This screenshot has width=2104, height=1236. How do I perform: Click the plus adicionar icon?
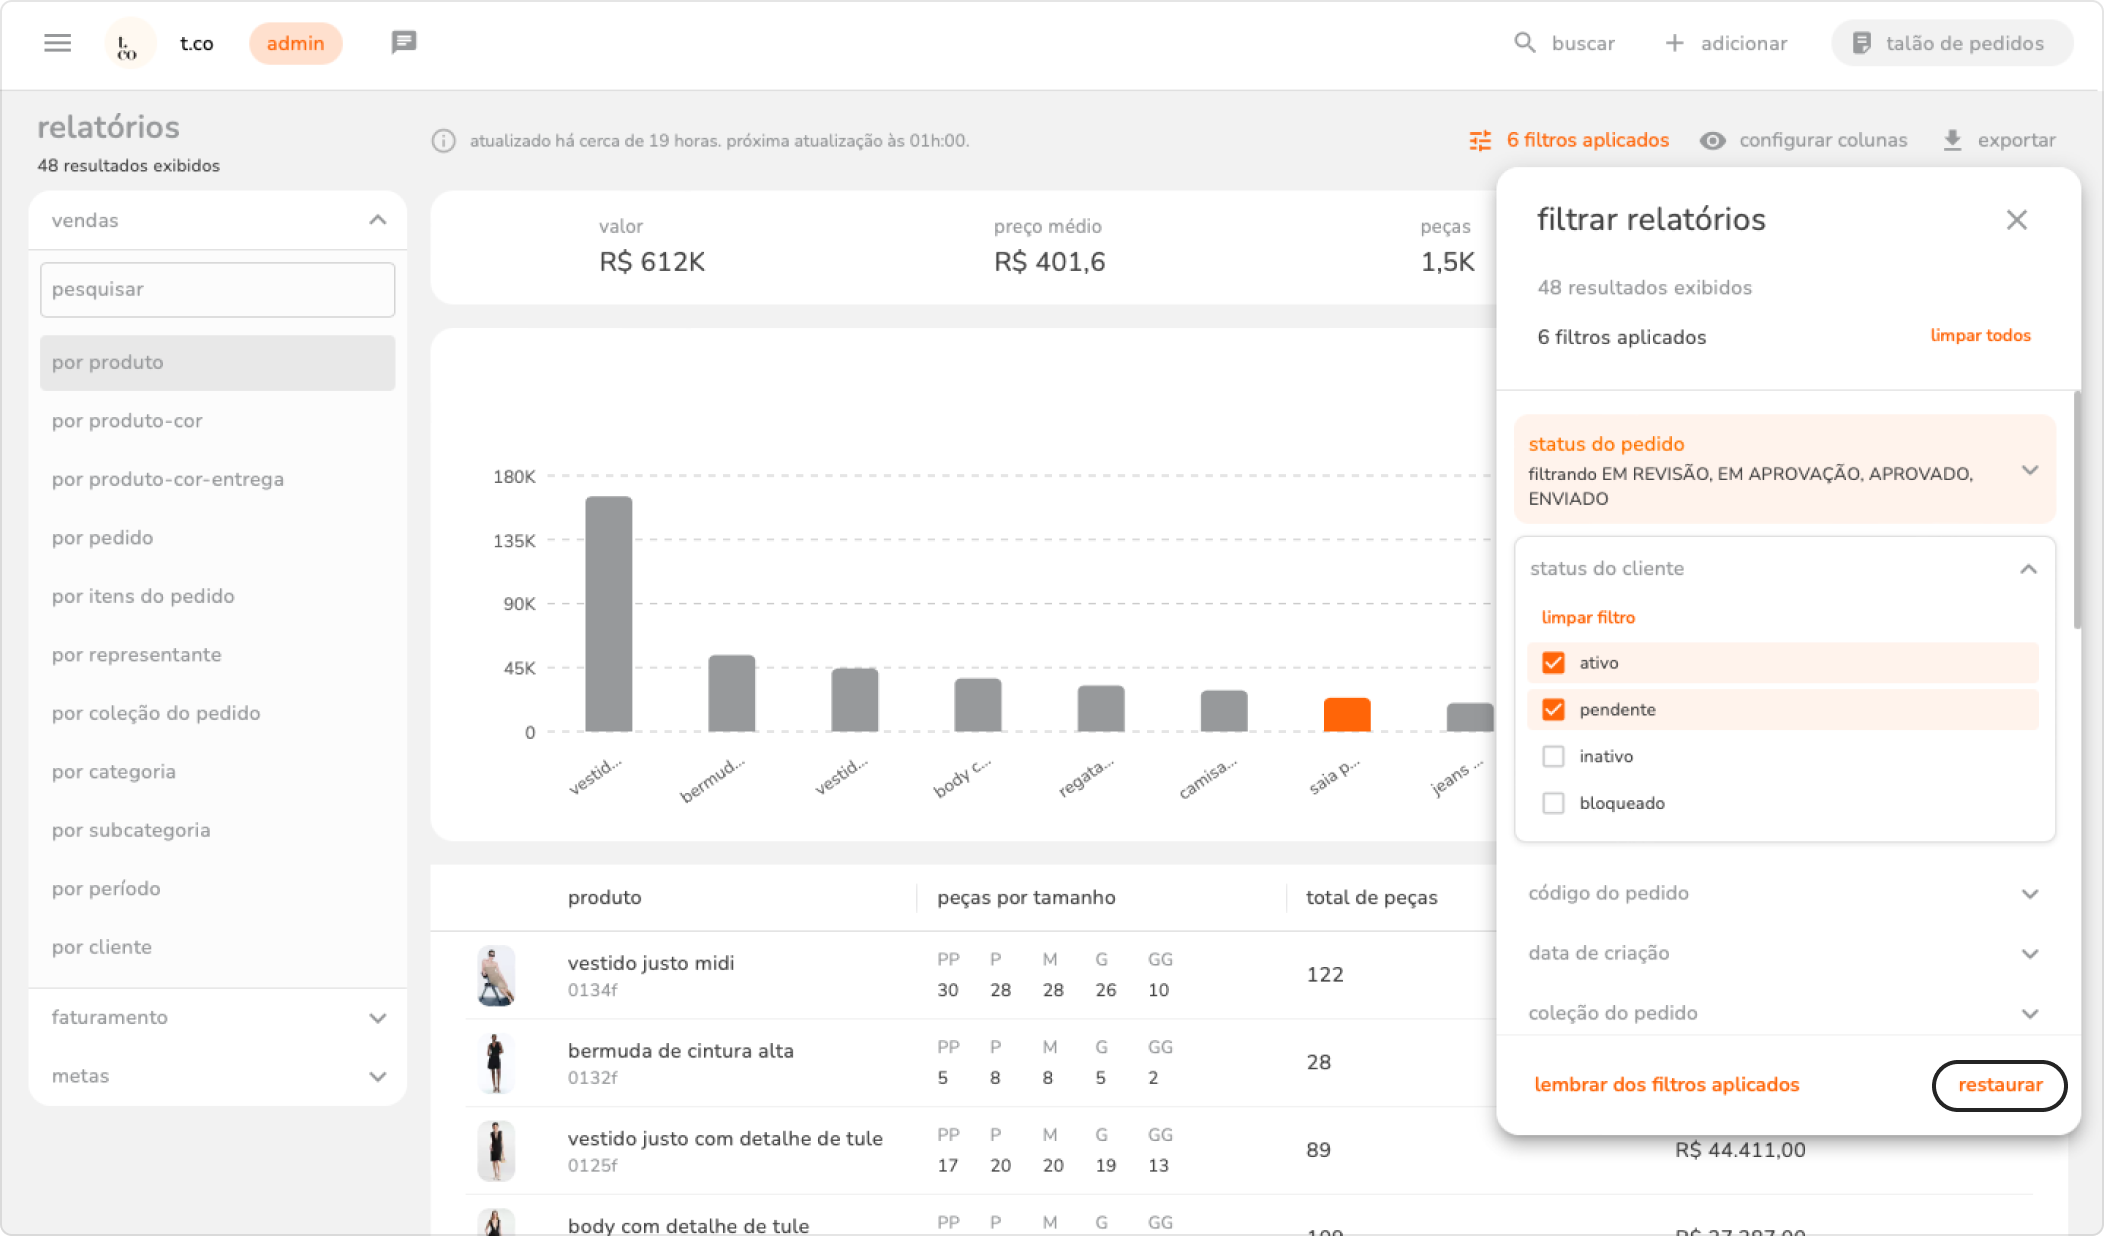(x=1674, y=43)
